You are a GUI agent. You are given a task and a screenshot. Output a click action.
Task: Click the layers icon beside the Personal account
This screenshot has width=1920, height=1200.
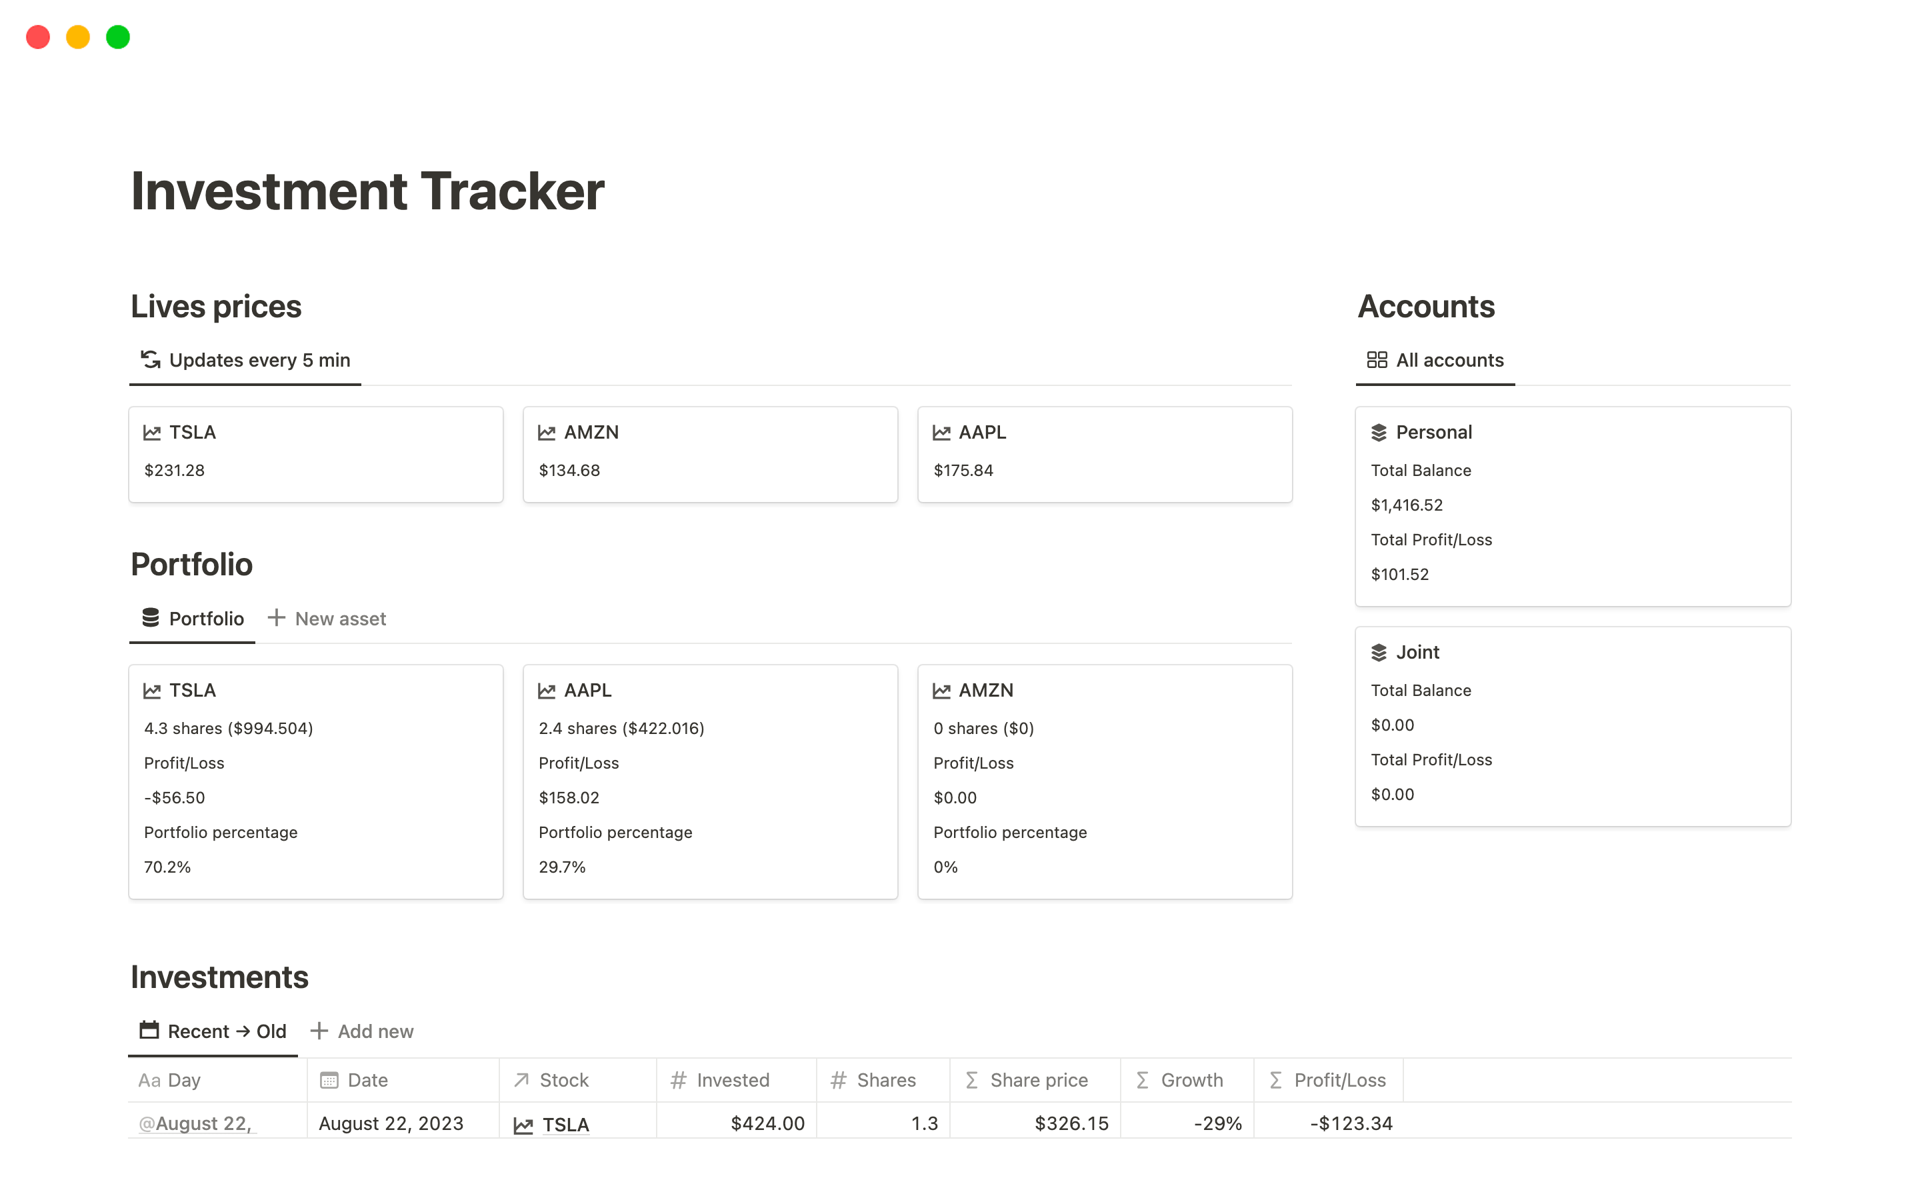[x=1378, y=432]
